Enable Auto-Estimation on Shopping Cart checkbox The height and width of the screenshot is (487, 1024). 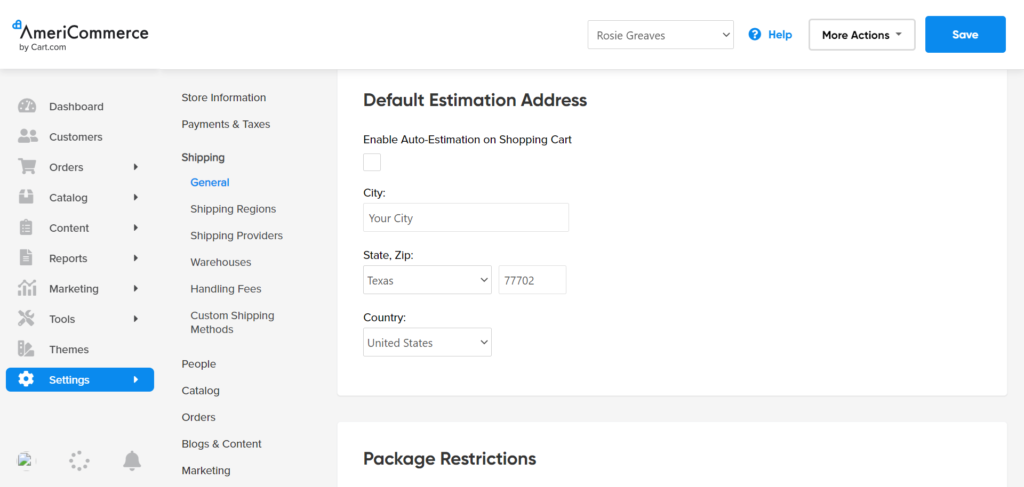click(372, 162)
